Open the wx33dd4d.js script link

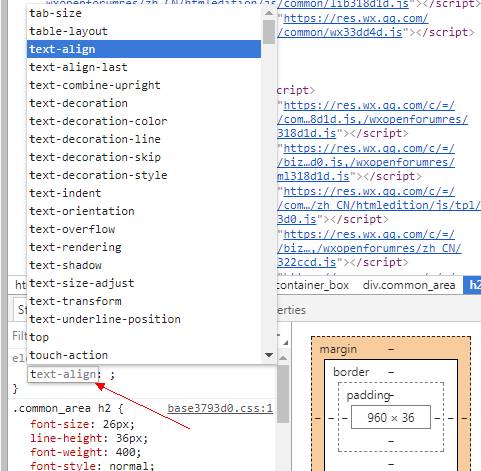(x=339, y=32)
